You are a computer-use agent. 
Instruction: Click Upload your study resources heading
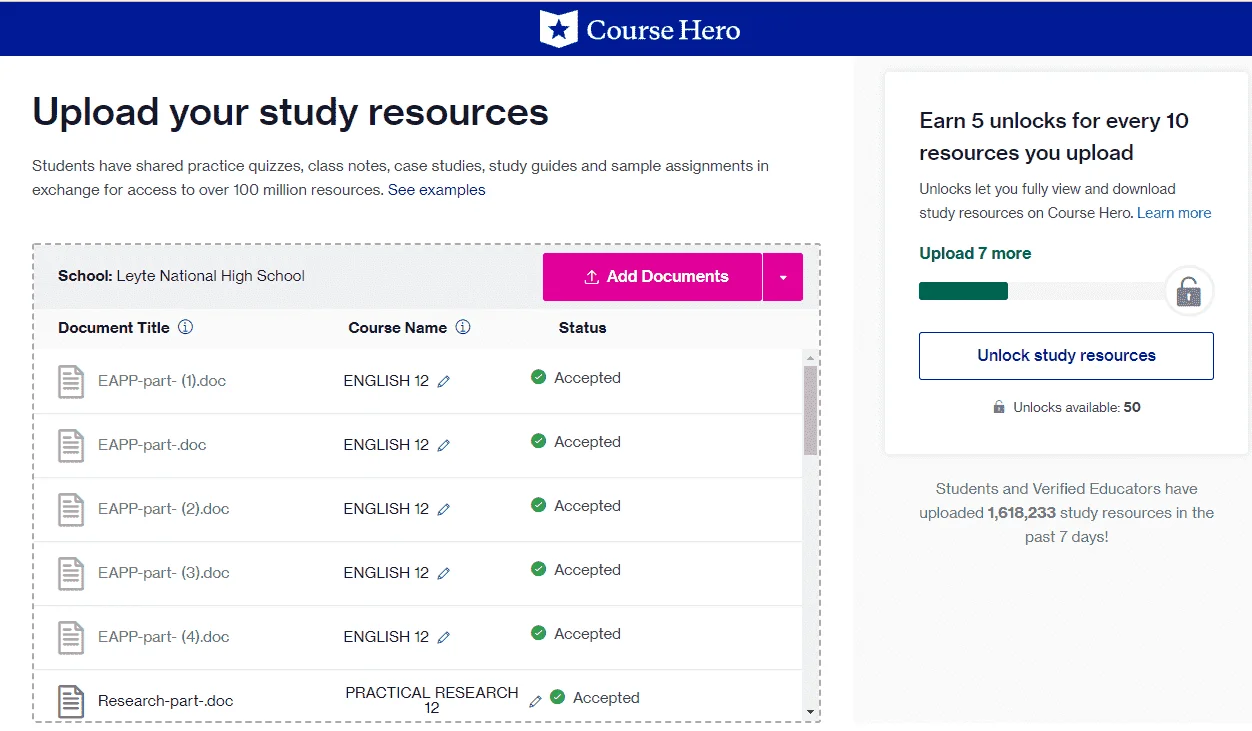(x=290, y=112)
